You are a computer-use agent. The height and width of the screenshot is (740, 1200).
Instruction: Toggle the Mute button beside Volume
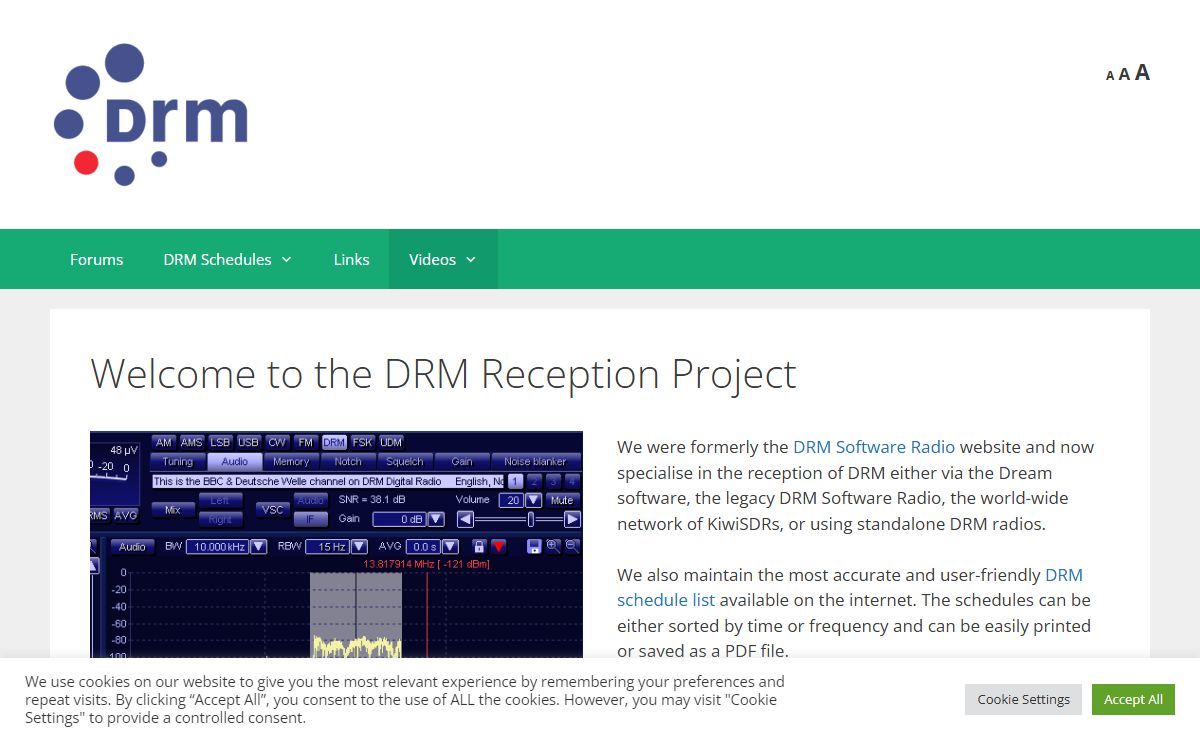point(562,500)
